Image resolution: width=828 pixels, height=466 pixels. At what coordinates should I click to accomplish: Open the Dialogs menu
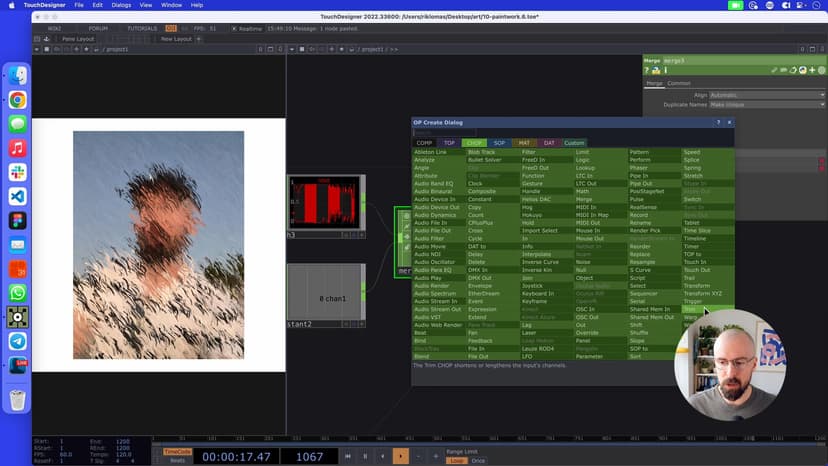pyautogui.click(x=122, y=5)
